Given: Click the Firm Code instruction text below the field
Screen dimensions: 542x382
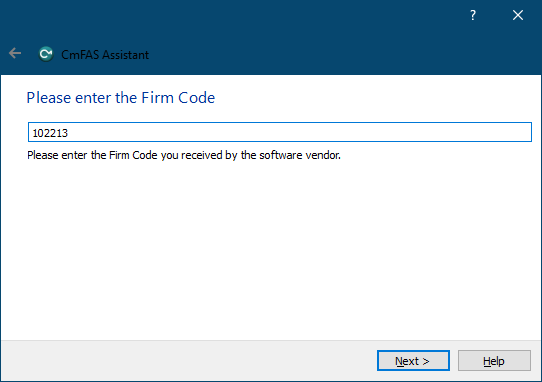Looking at the screenshot, I should [184, 155].
